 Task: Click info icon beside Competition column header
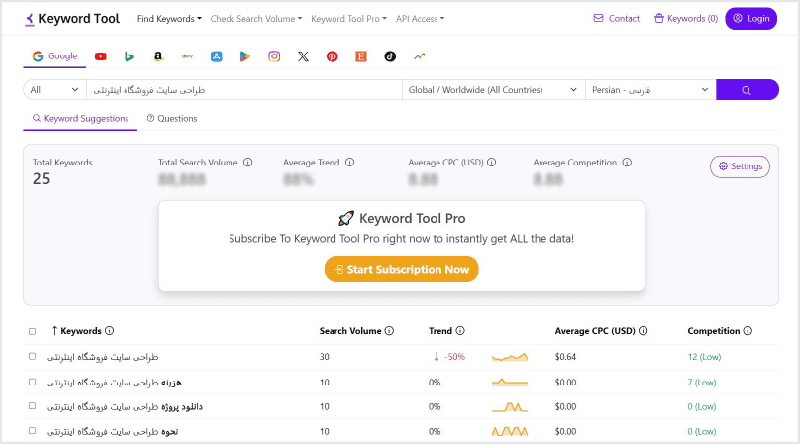pos(747,331)
